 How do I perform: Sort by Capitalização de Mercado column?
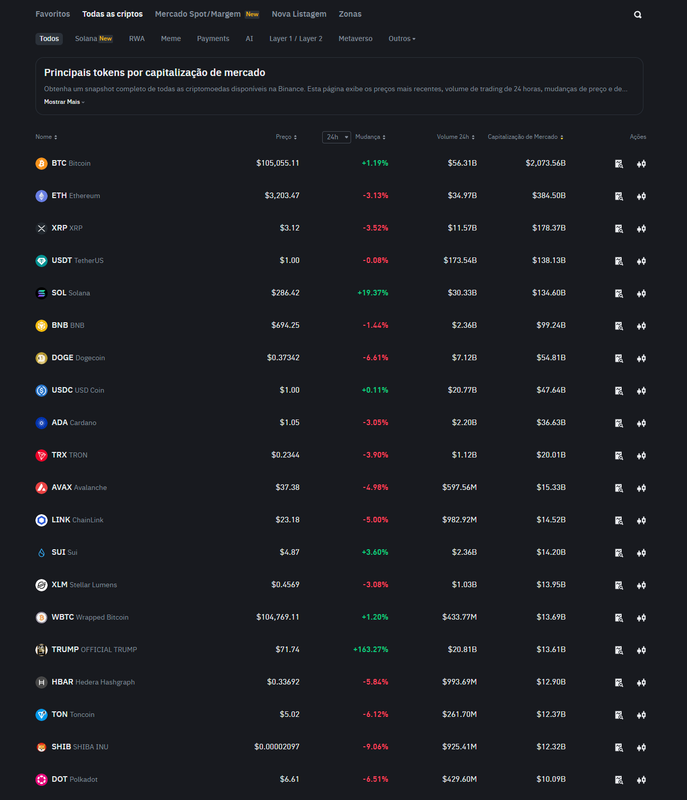tap(525, 137)
